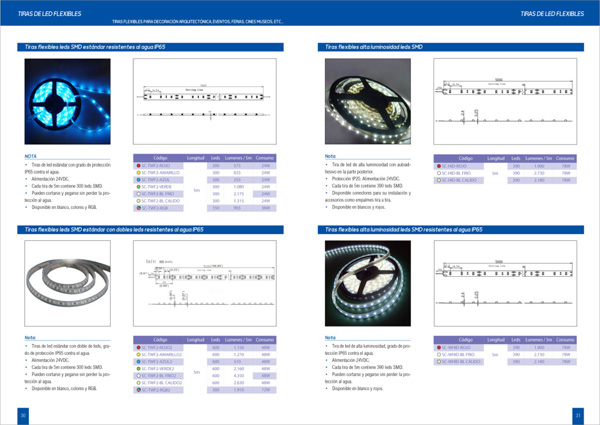Click the green dot beside SC-TWF2-VERDE2
The height and width of the screenshot is (425, 600).
139,368
